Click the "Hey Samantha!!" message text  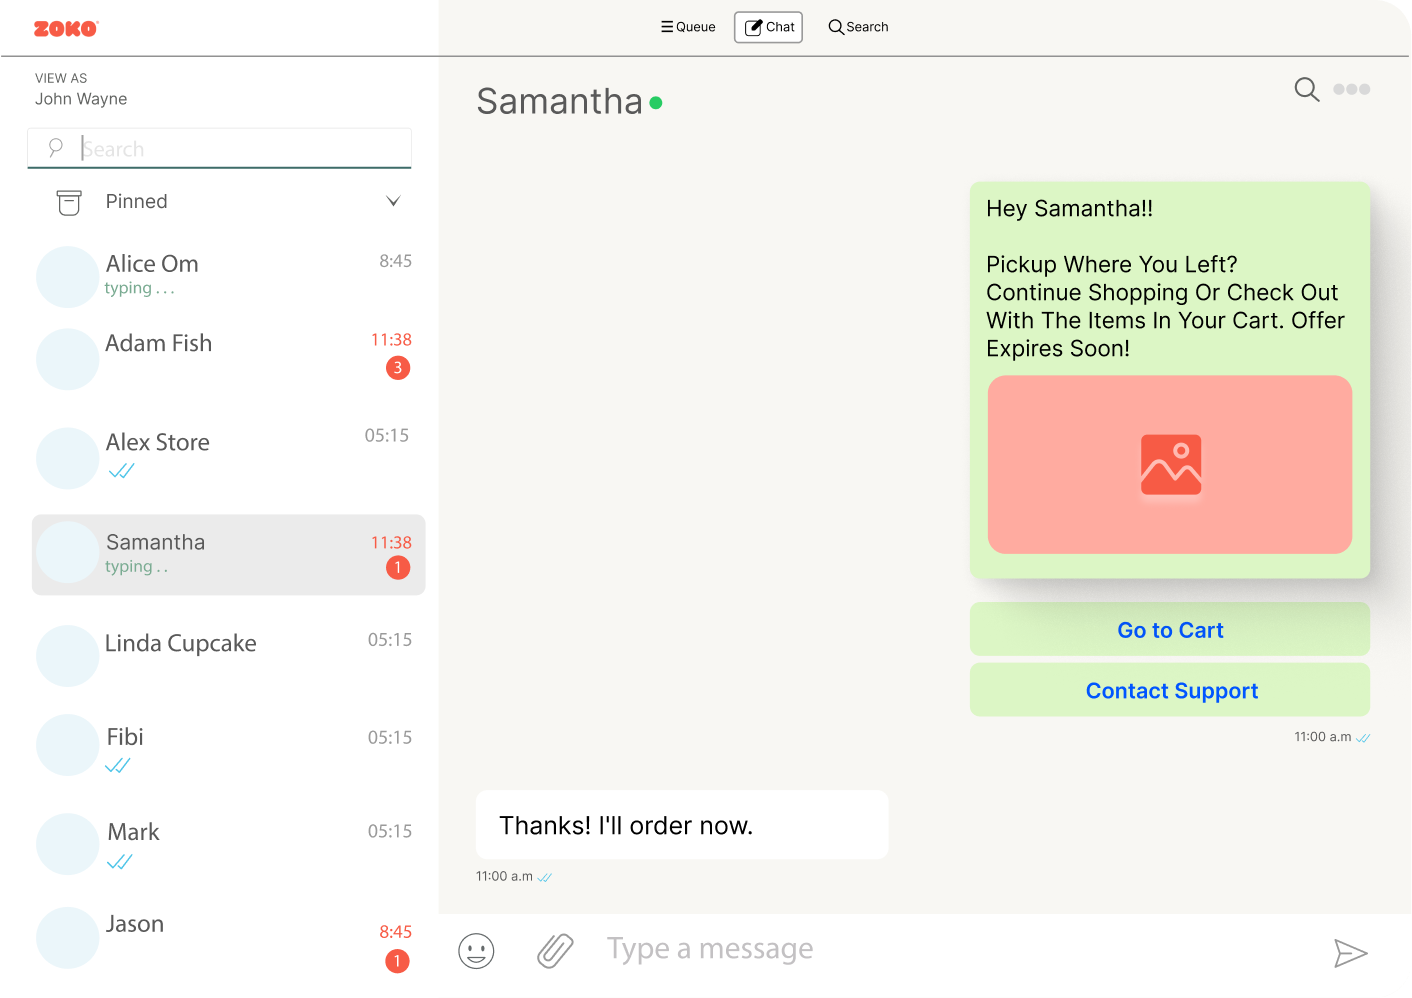click(x=1069, y=209)
